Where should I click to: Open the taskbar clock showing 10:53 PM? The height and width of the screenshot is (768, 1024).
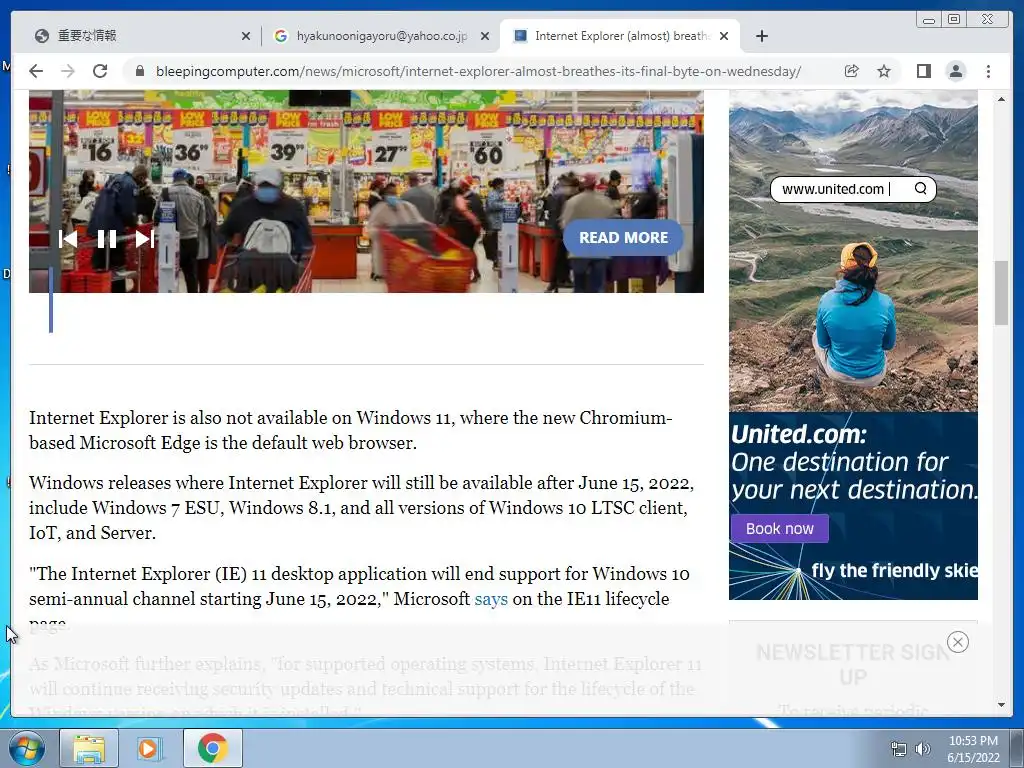973,749
